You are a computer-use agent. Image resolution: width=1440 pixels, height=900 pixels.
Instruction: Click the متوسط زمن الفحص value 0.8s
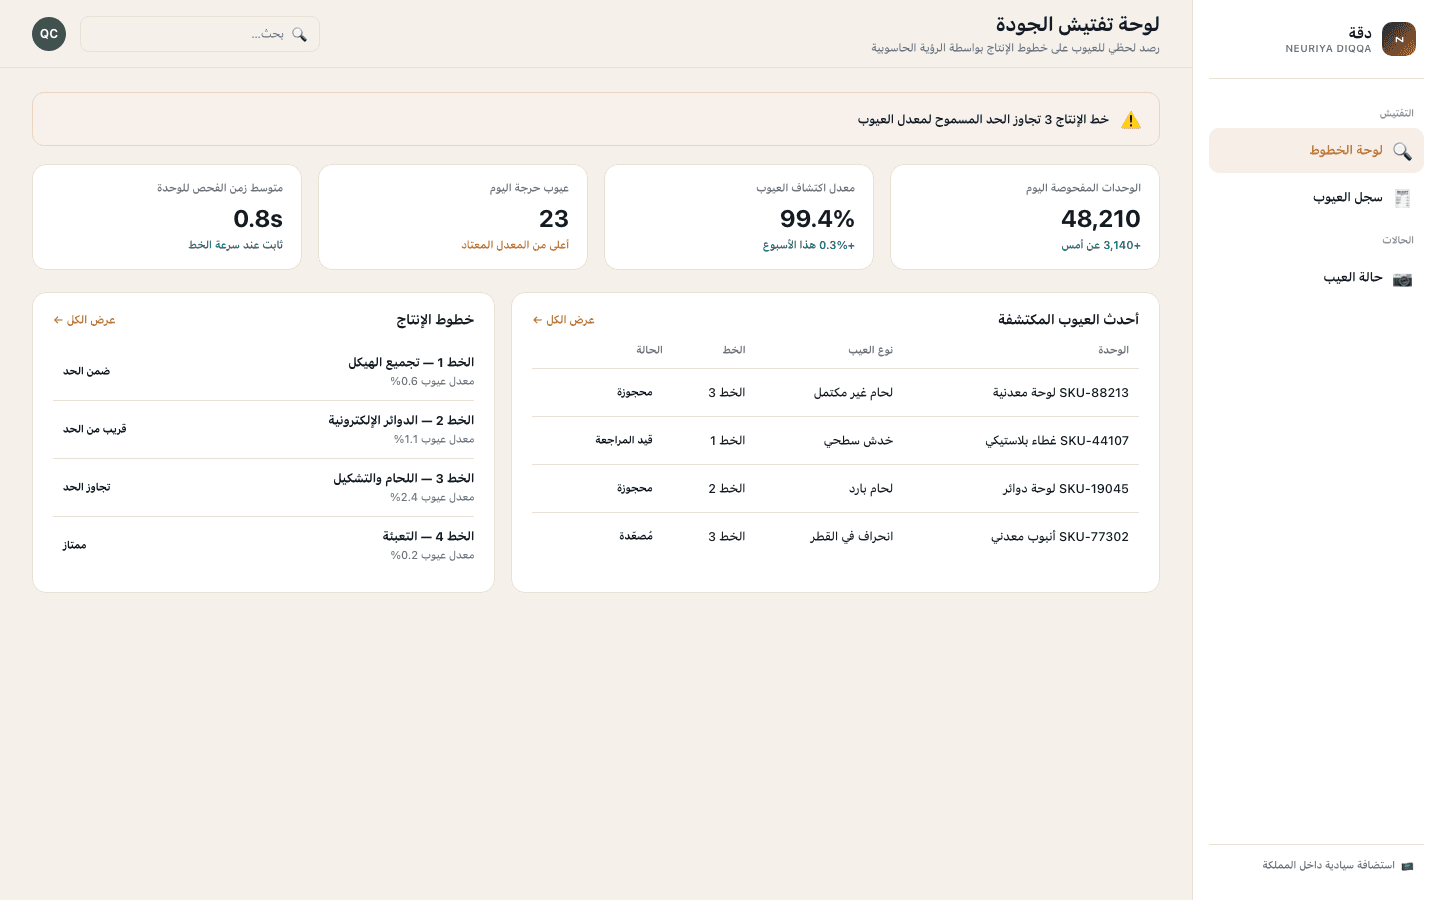[258, 219]
